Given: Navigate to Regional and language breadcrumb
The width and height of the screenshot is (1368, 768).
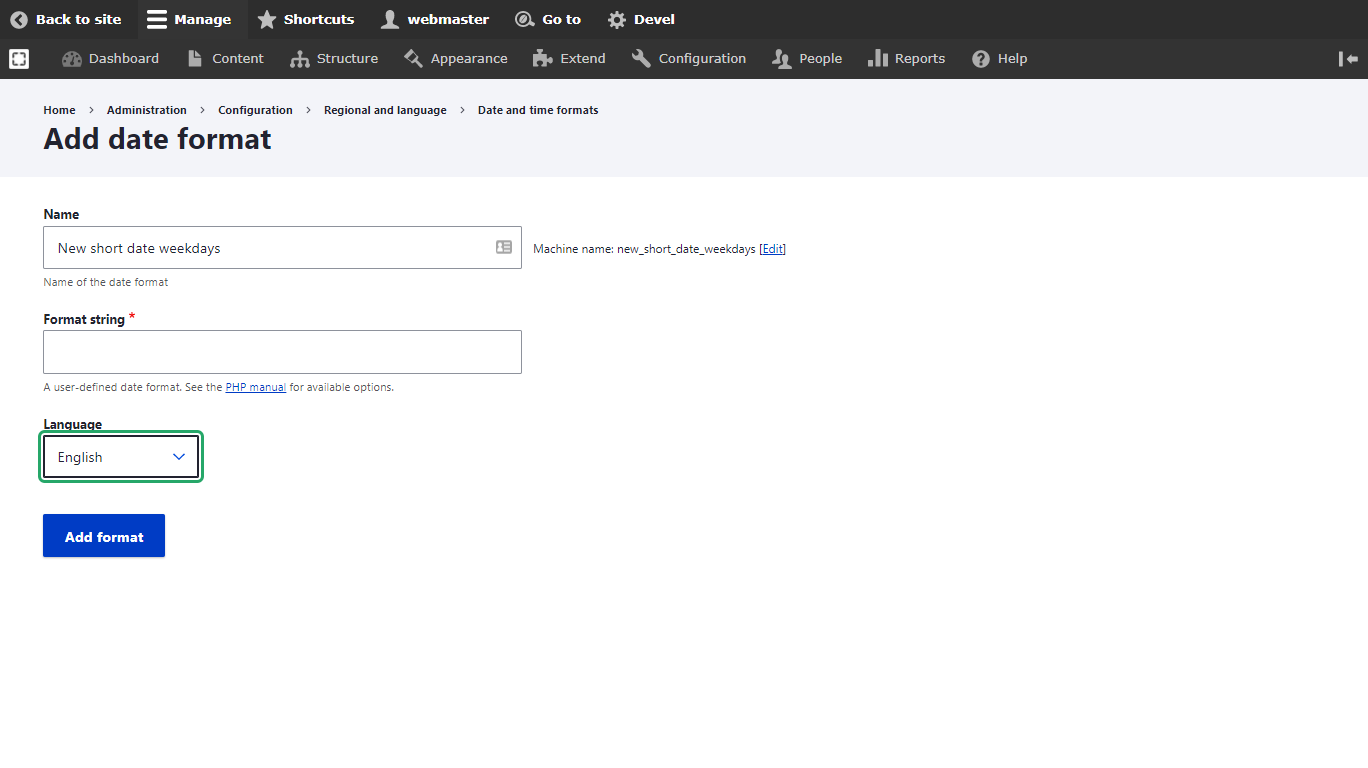Looking at the screenshot, I should coord(385,110).
